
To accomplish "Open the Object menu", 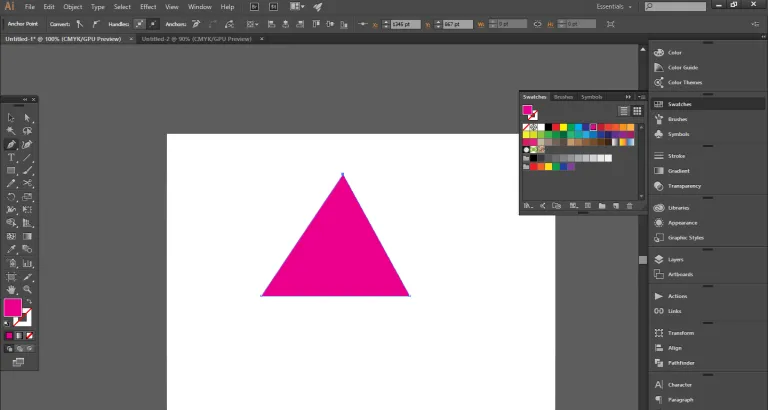I will (72, 7).
